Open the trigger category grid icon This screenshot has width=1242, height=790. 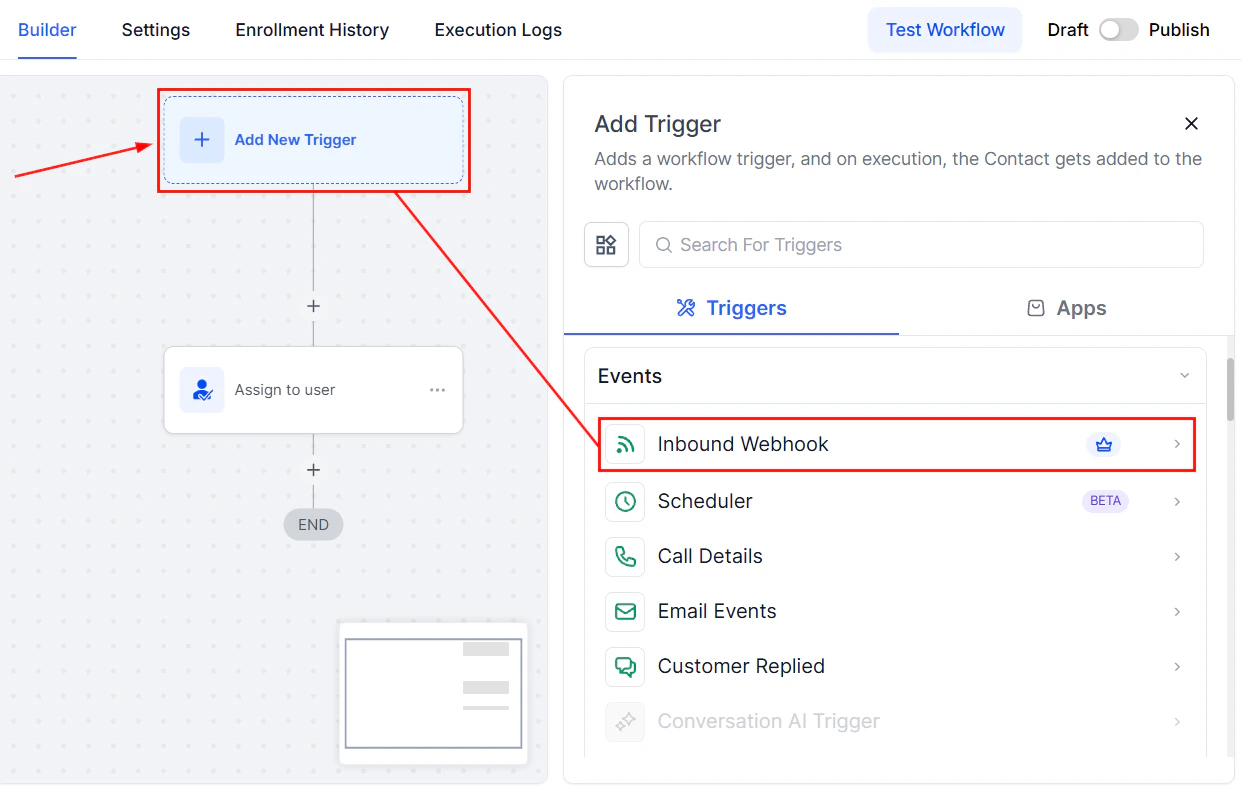pos(607,244)
